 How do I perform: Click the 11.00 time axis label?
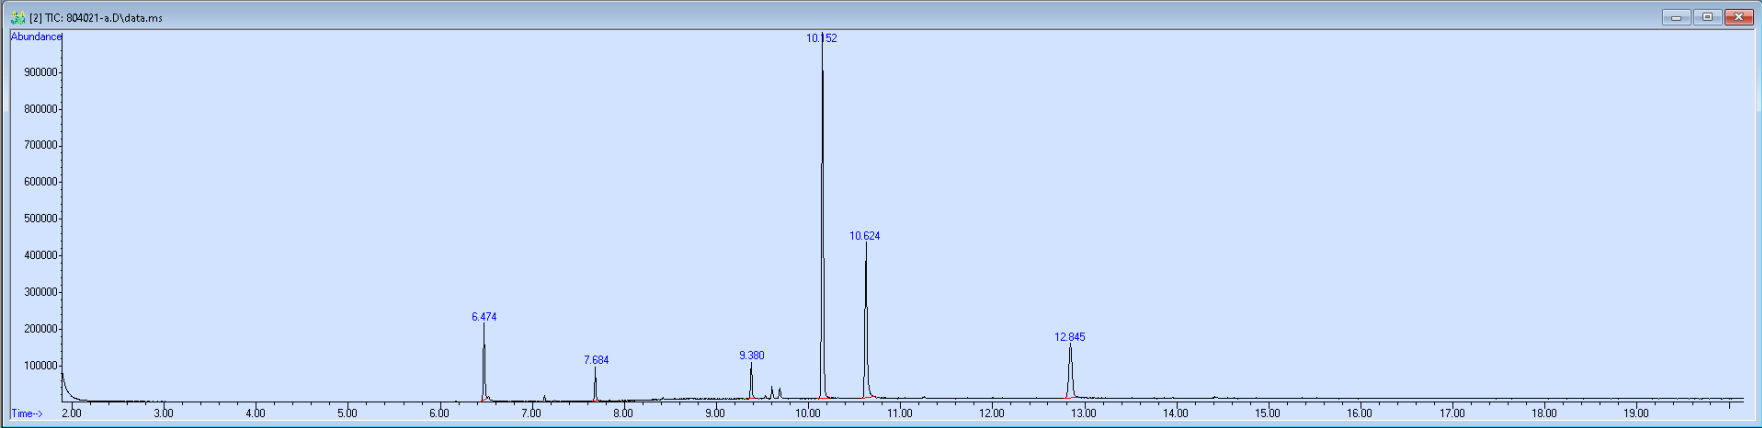(x=899, y=413)
